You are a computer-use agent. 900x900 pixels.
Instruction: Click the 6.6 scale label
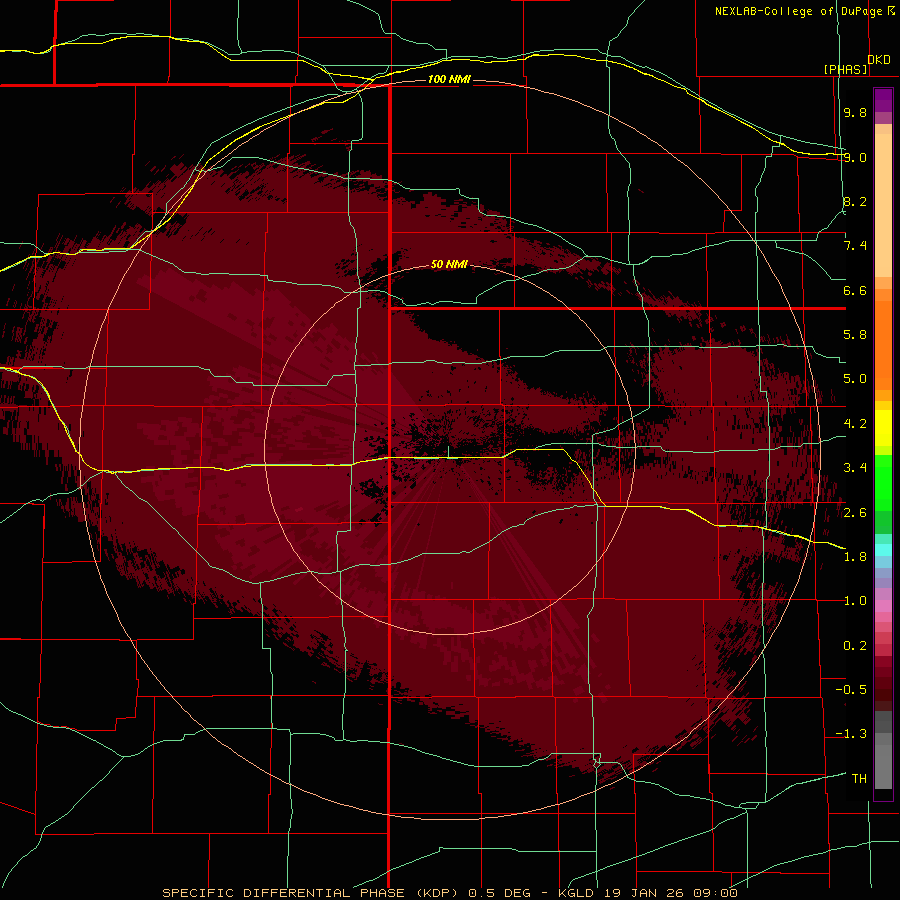coord(855,290)
